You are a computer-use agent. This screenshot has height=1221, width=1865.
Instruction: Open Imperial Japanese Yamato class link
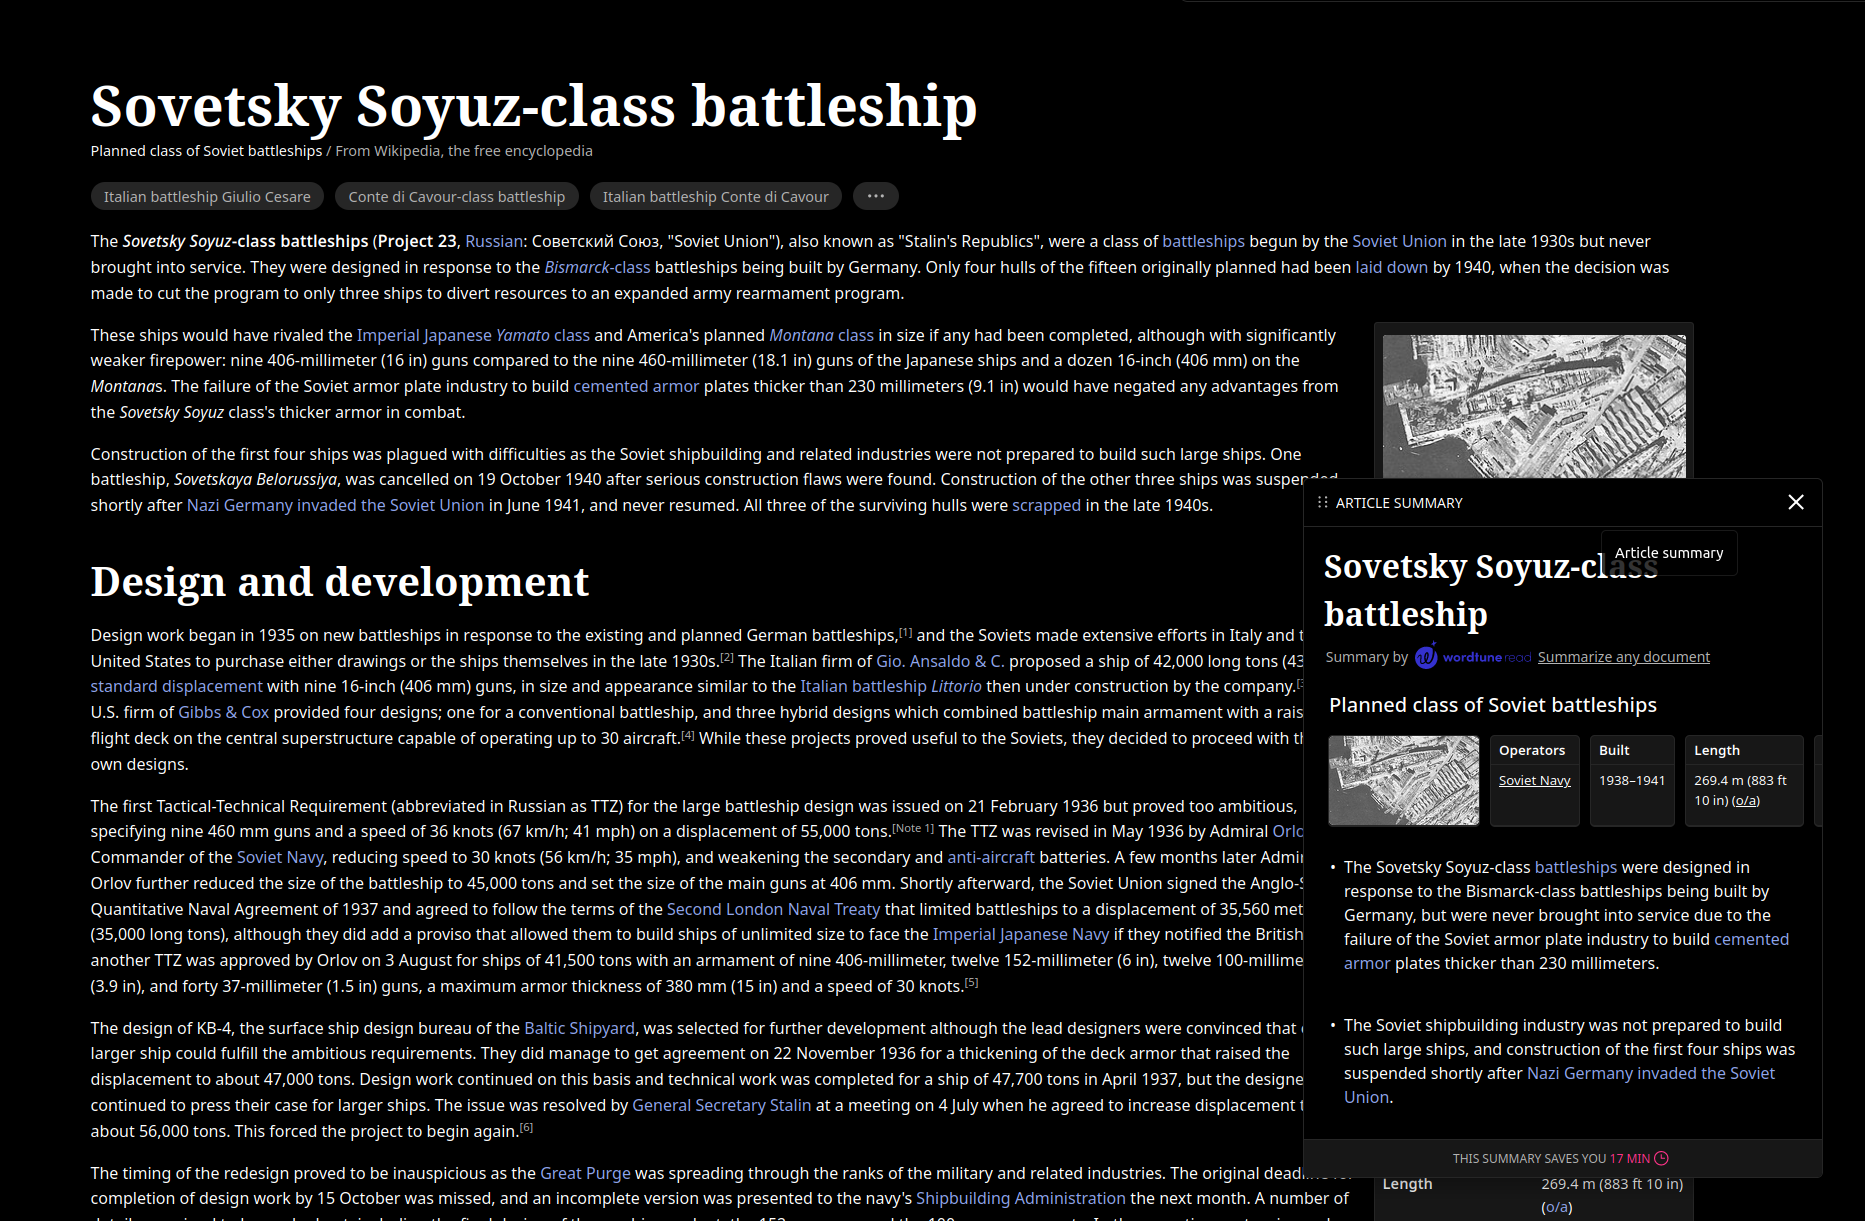(473, 335)
